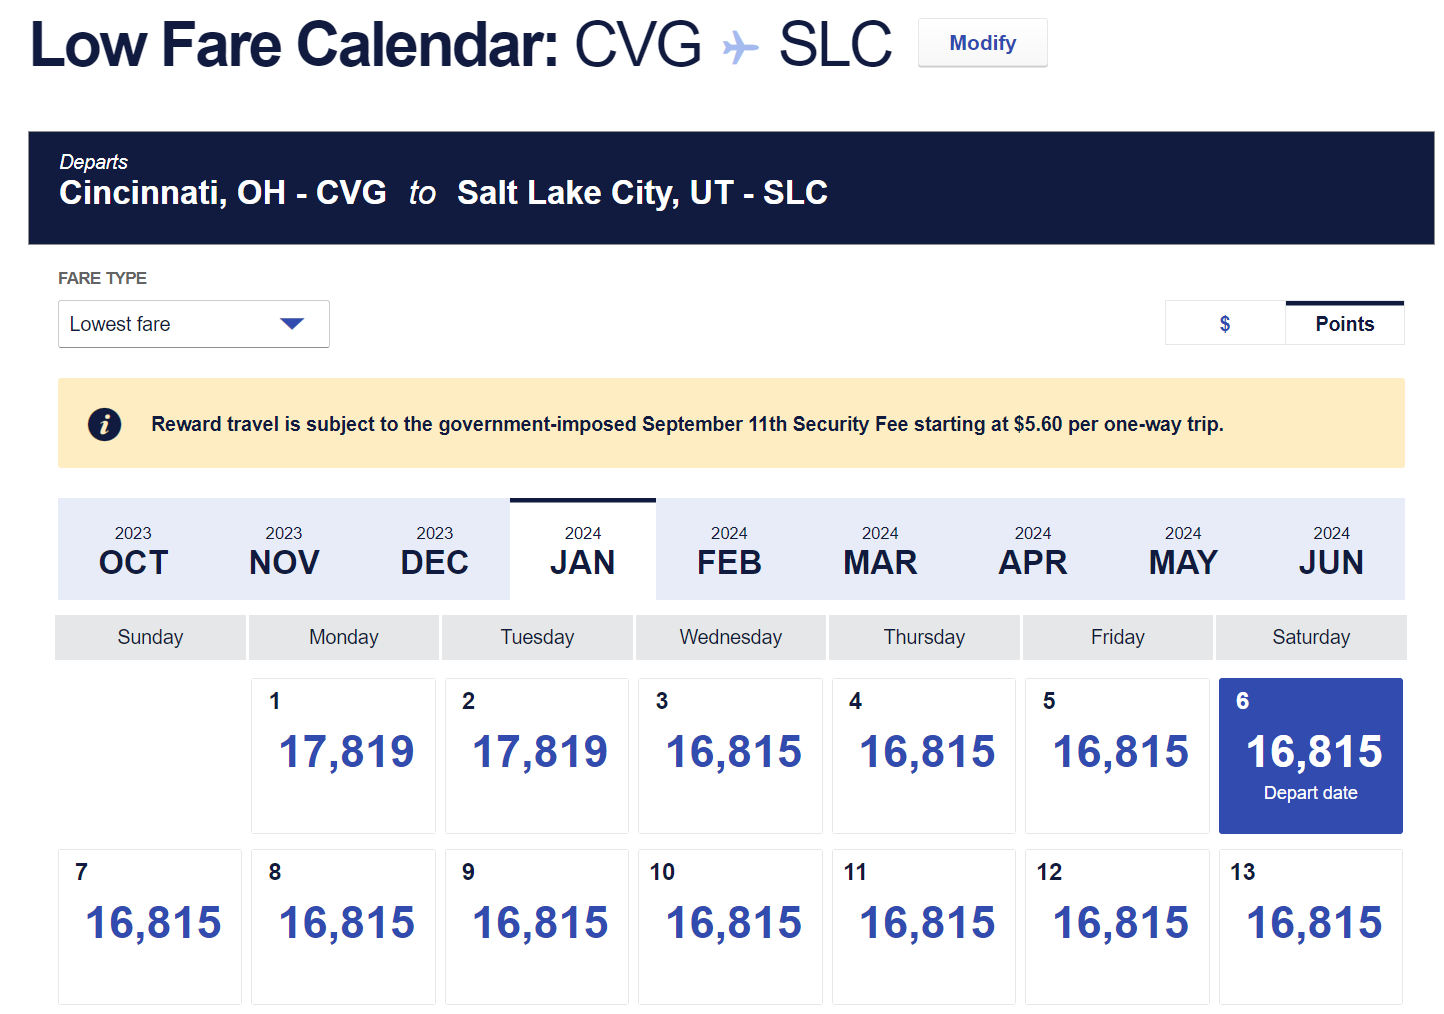Click the airplane icon between CVG and SLC
This screenshot has height=1014, width=1444.
(x=740, y=47)
